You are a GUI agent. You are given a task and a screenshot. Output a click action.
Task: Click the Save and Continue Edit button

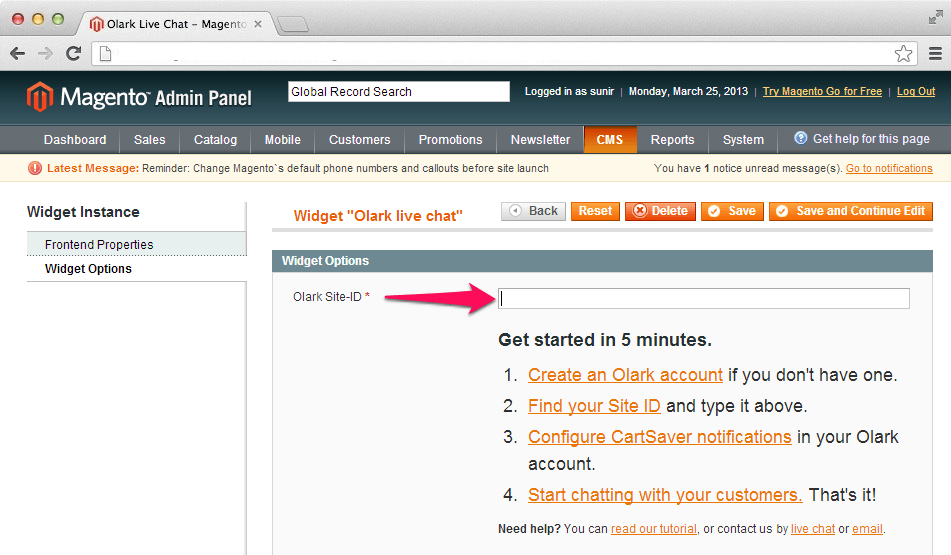(x=850, y=211)
